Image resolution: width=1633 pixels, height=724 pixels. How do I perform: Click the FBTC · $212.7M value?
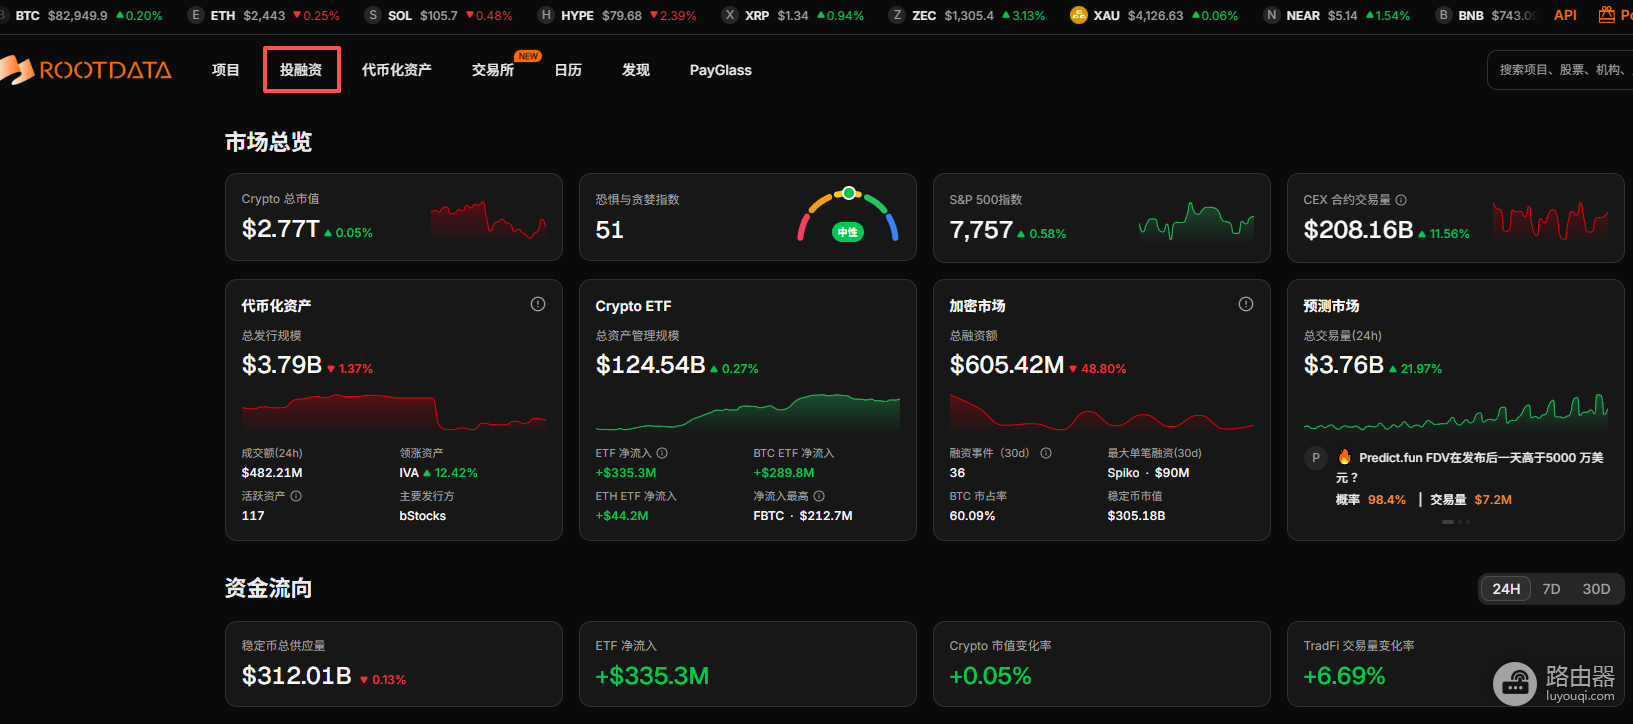803,516
